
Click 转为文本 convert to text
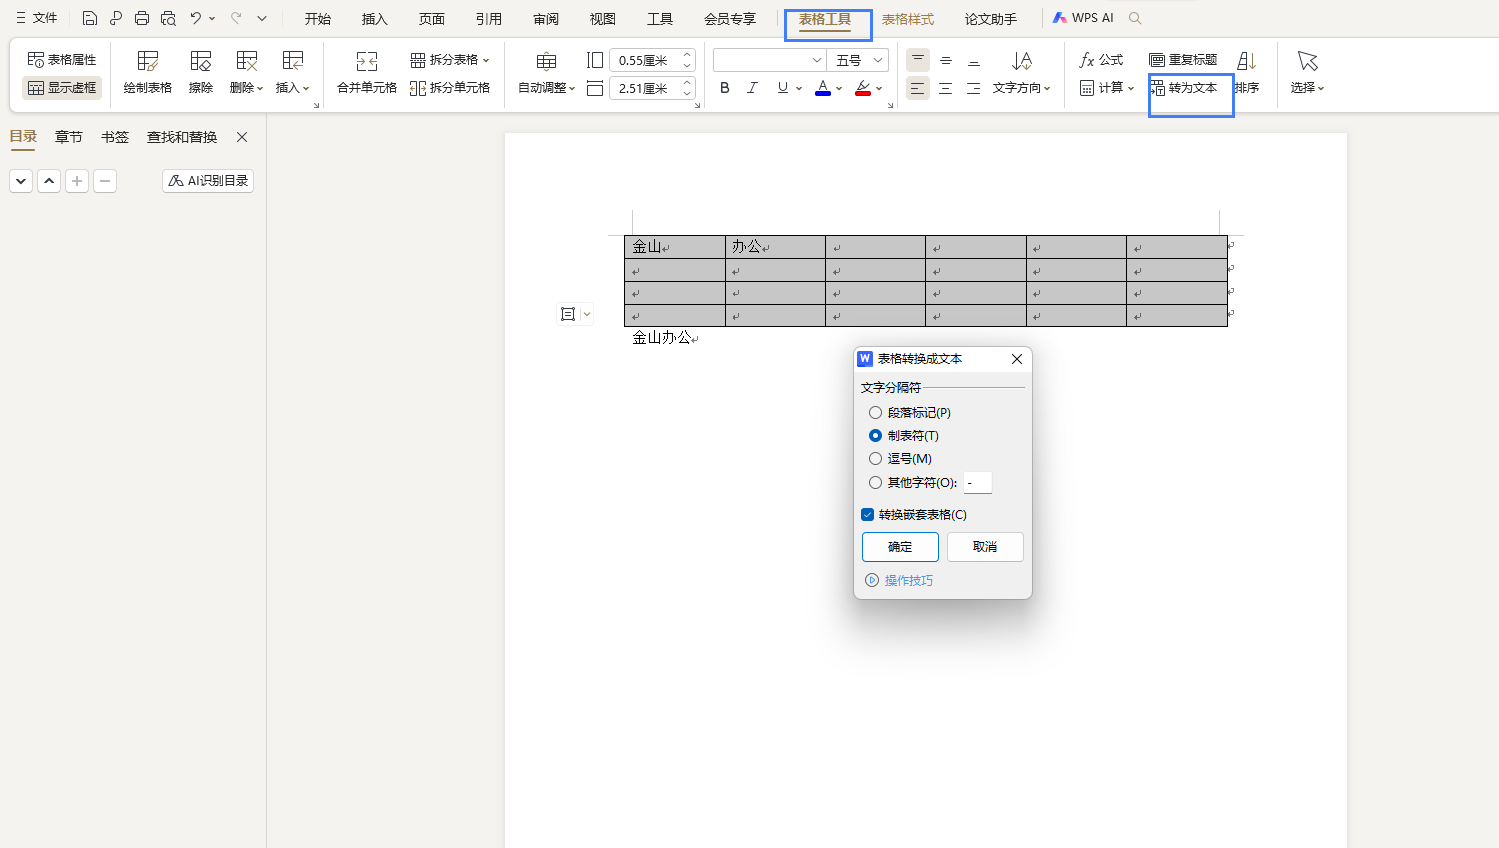coord(1184,88)
